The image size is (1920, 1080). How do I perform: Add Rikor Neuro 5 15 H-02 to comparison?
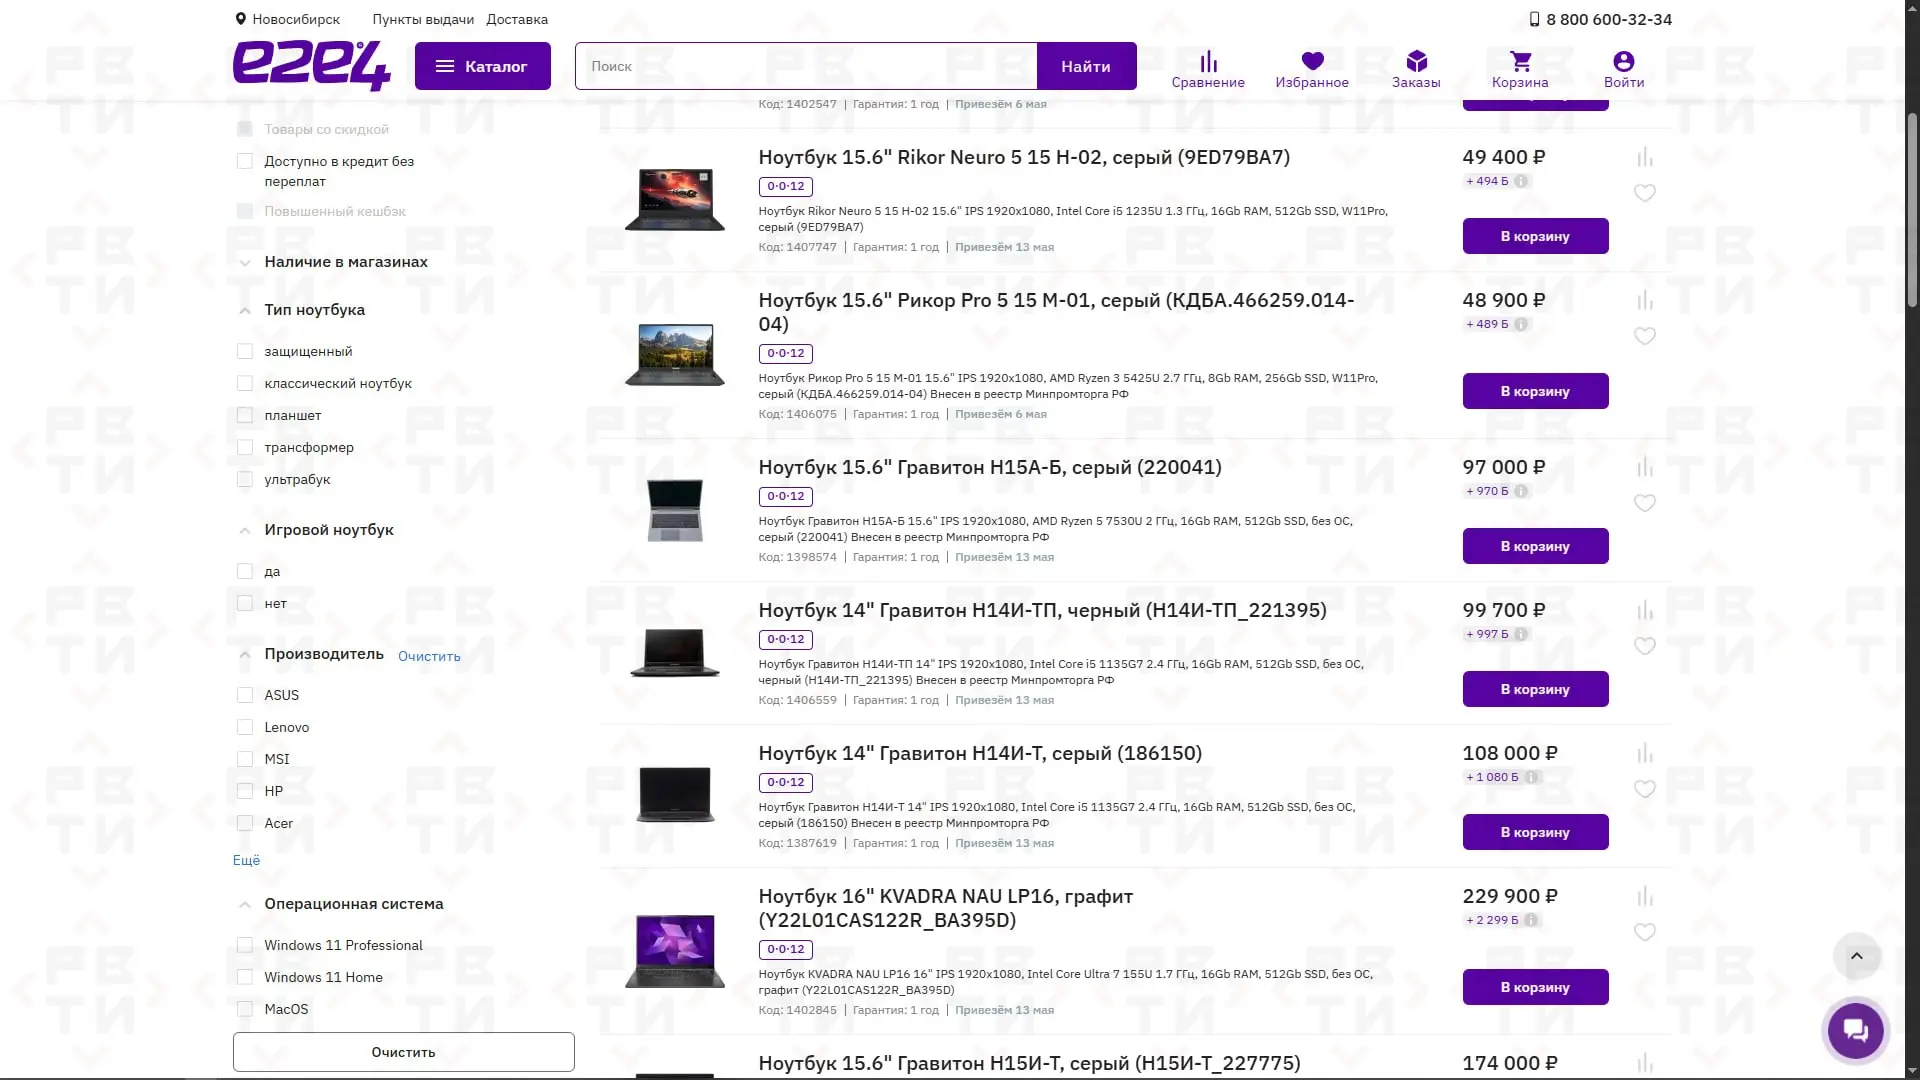(1645, 157)
